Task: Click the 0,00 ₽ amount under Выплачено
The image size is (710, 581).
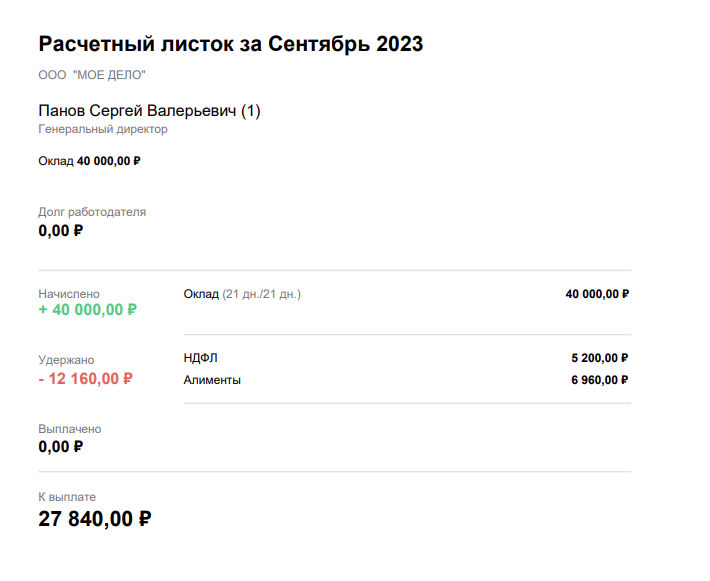Action: click(x=60, y=447)
